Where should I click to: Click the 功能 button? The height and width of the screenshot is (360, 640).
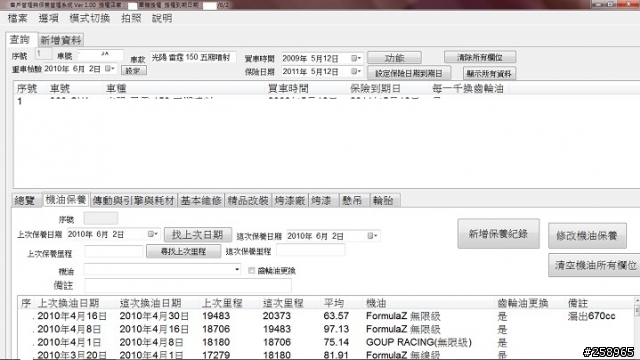[x=394, y=58]
